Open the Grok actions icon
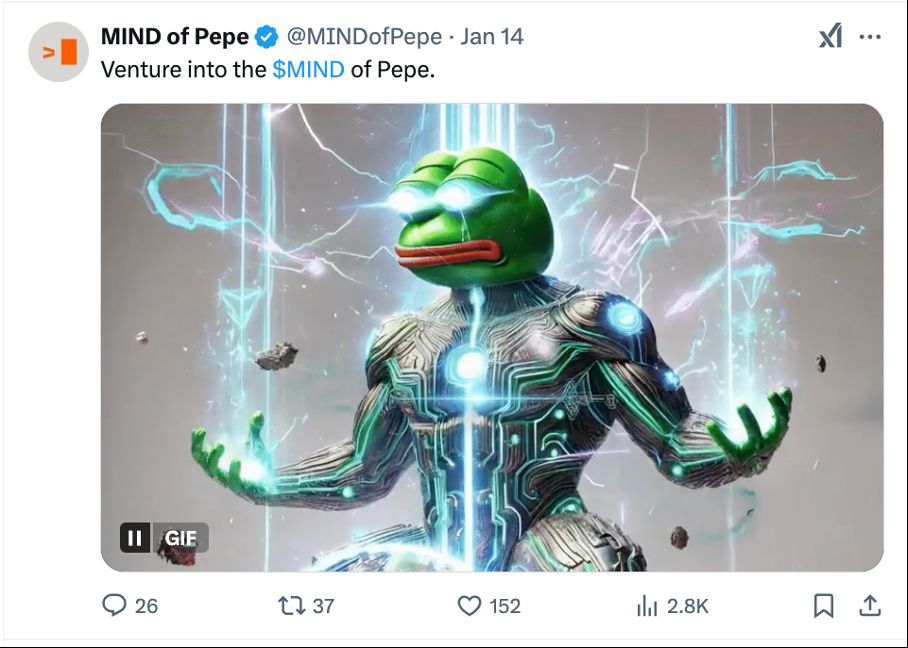 (831, 37)
